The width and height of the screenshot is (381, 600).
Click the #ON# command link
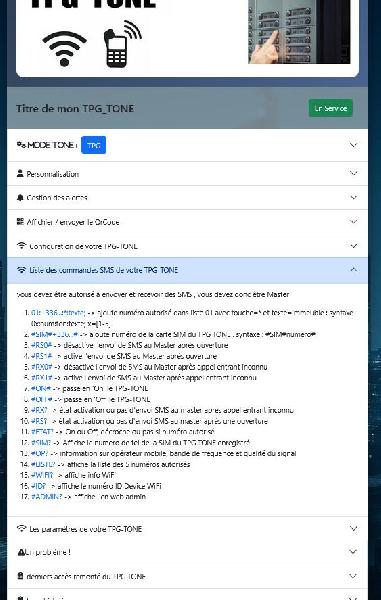point(41,388)
